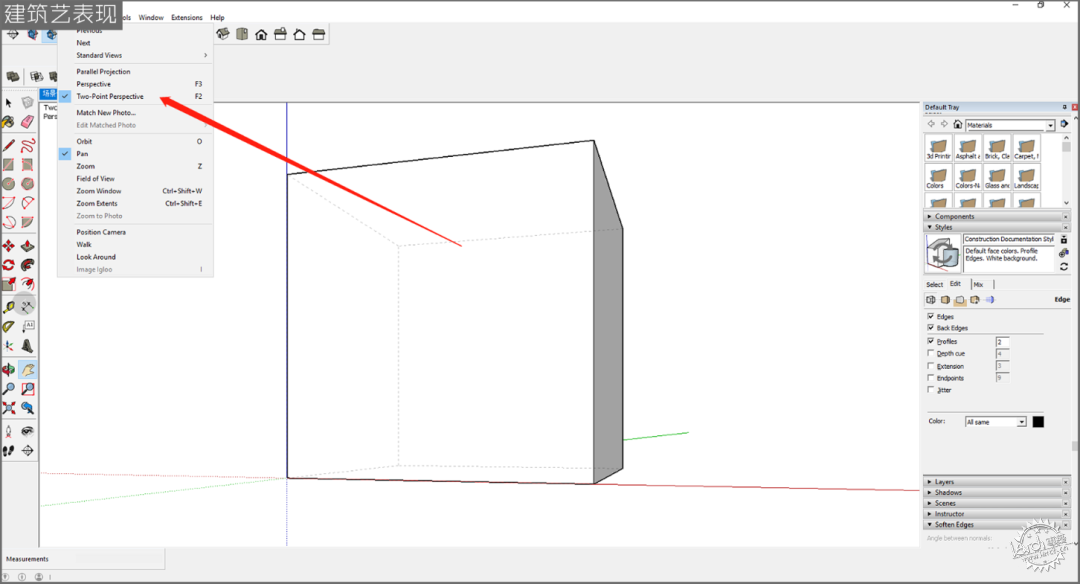Activate the Move tool
Screen dimensions: 1080x584
coord(9,246)
